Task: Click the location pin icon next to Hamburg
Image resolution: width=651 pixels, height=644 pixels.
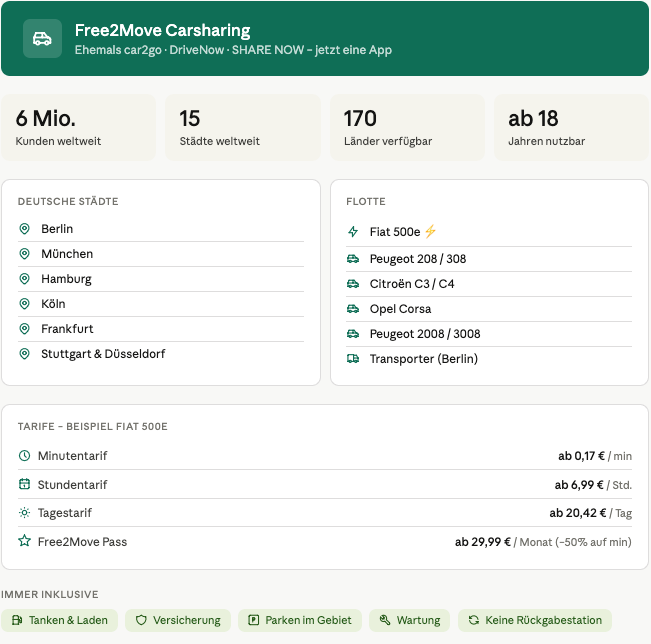Action: (x=24, y=279)
